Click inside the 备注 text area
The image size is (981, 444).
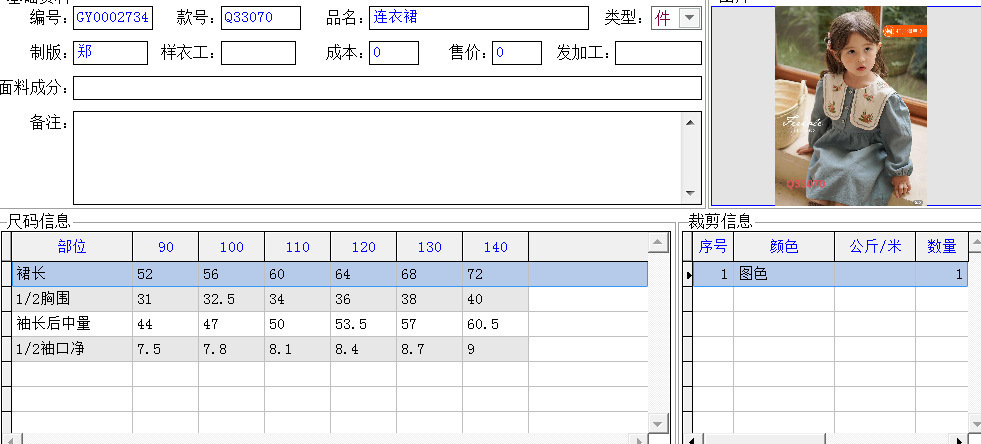coord(377,158)
